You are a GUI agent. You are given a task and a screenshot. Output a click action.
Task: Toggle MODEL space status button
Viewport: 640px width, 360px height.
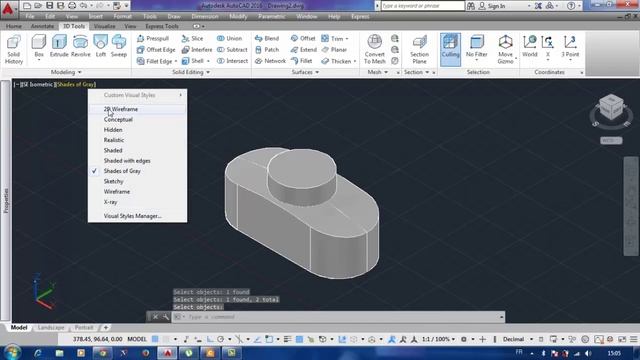[137, 339]
